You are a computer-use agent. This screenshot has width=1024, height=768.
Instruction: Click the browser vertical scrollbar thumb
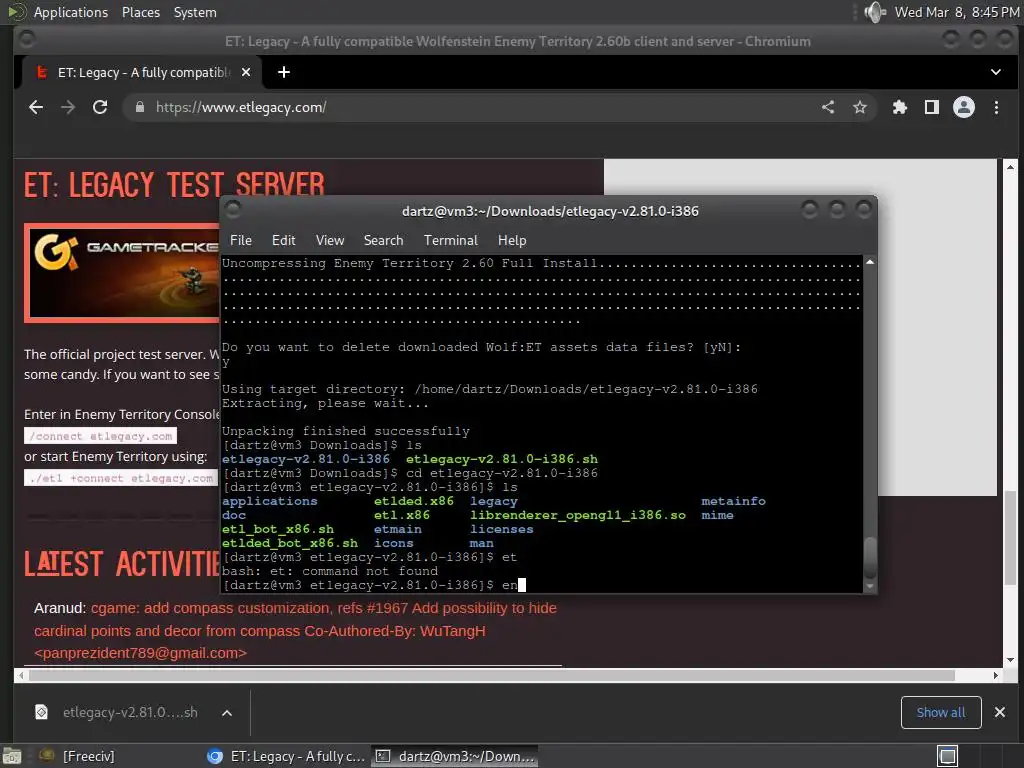[1010, 537]
